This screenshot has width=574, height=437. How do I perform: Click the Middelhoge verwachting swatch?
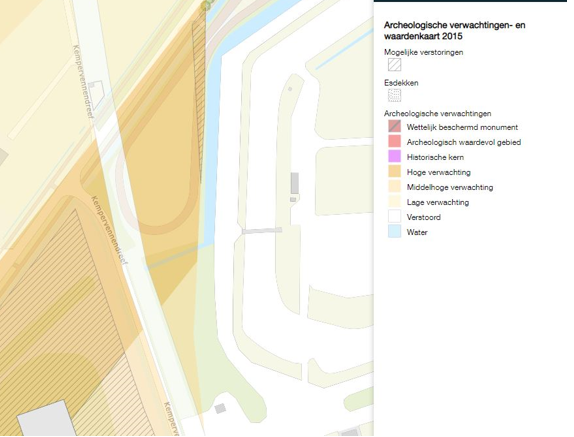[x=394, y=187]
